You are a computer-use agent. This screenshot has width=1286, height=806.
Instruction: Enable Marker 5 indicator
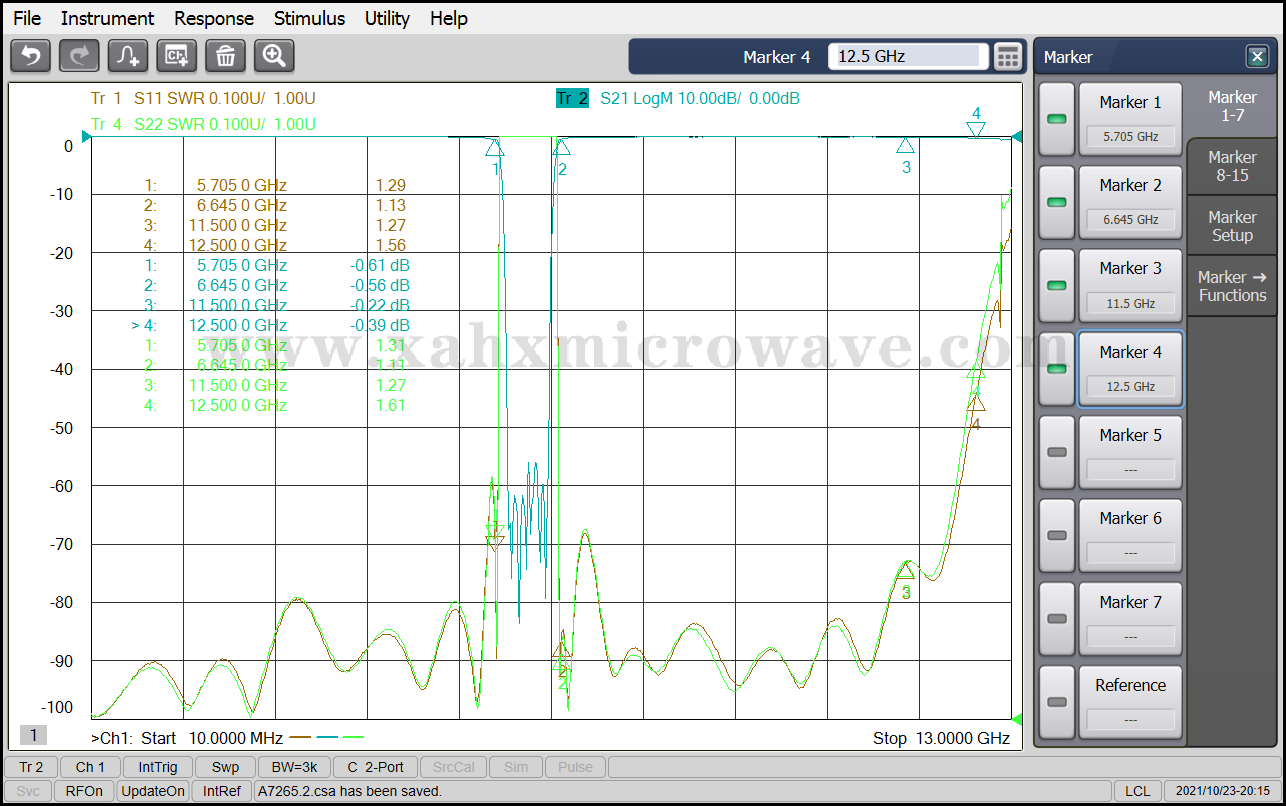(x=1056, y=452)
